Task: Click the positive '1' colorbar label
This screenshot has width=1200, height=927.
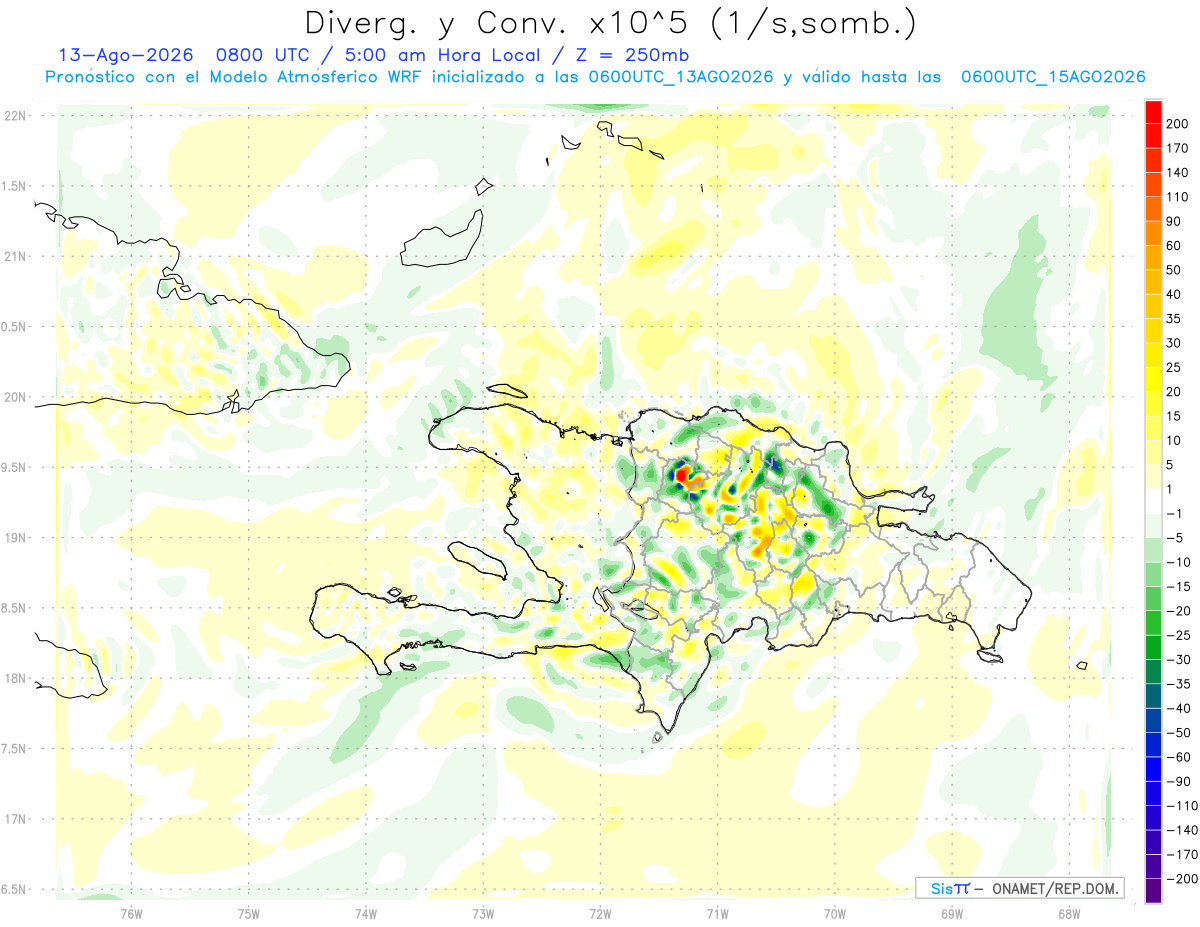Action: (x=1171, y=489)
